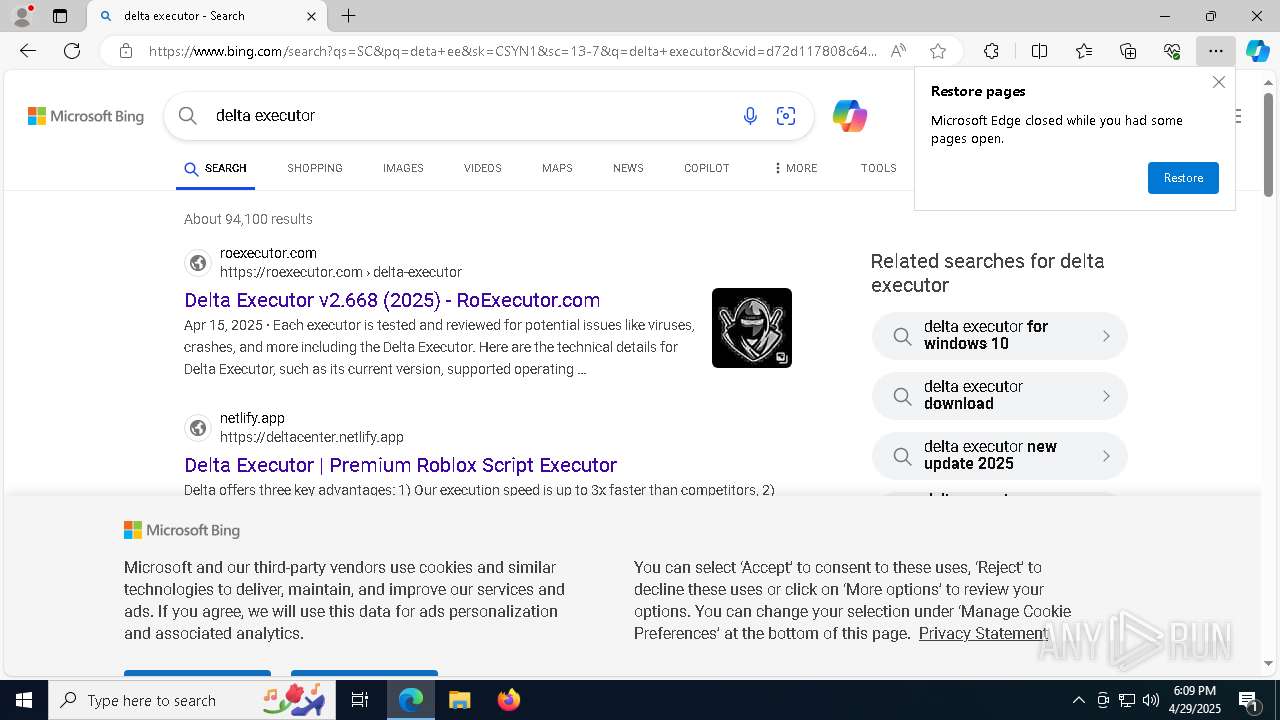The width and height of the screenshot is (1280, 720).
Task: Open Task View in taskbar
Action: [x=360, y=700]
